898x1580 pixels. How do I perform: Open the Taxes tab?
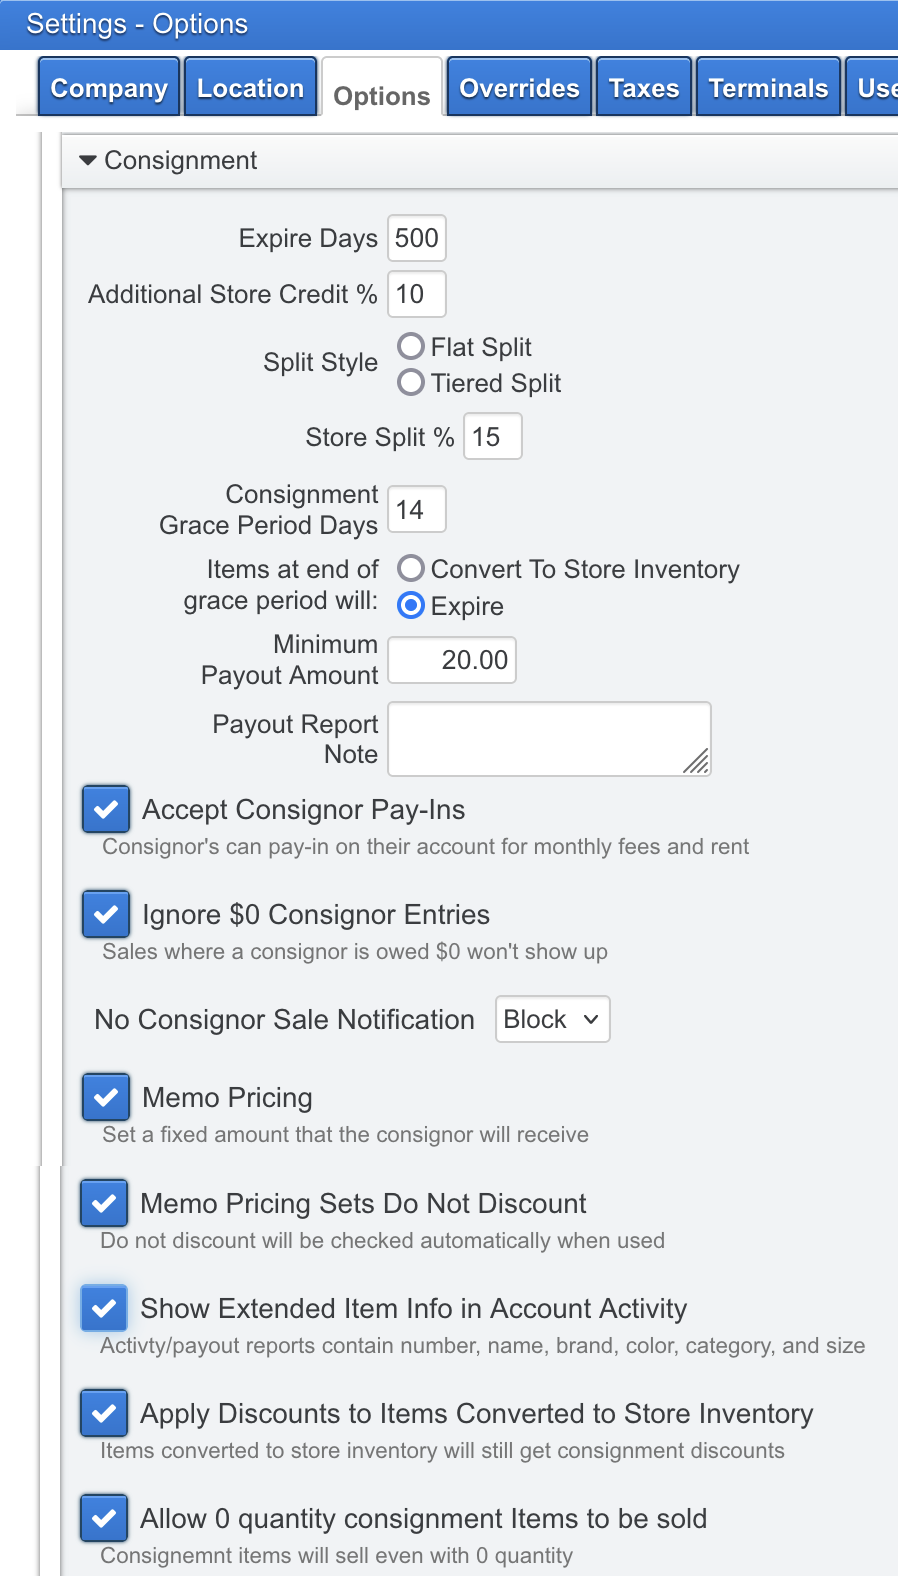click(x=643, y=87)
